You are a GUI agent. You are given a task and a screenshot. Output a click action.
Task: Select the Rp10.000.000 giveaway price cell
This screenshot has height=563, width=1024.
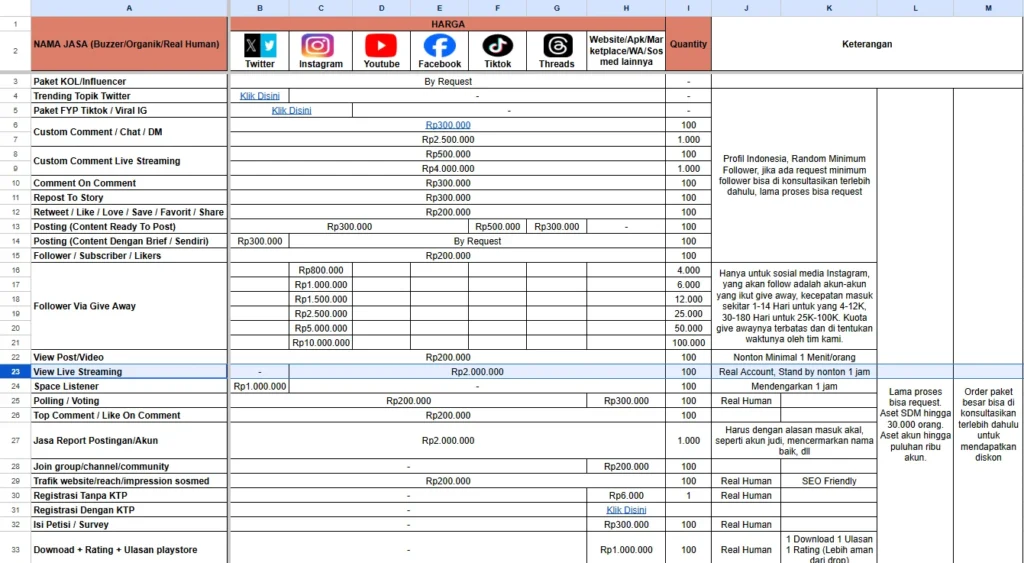pos(321,343)
